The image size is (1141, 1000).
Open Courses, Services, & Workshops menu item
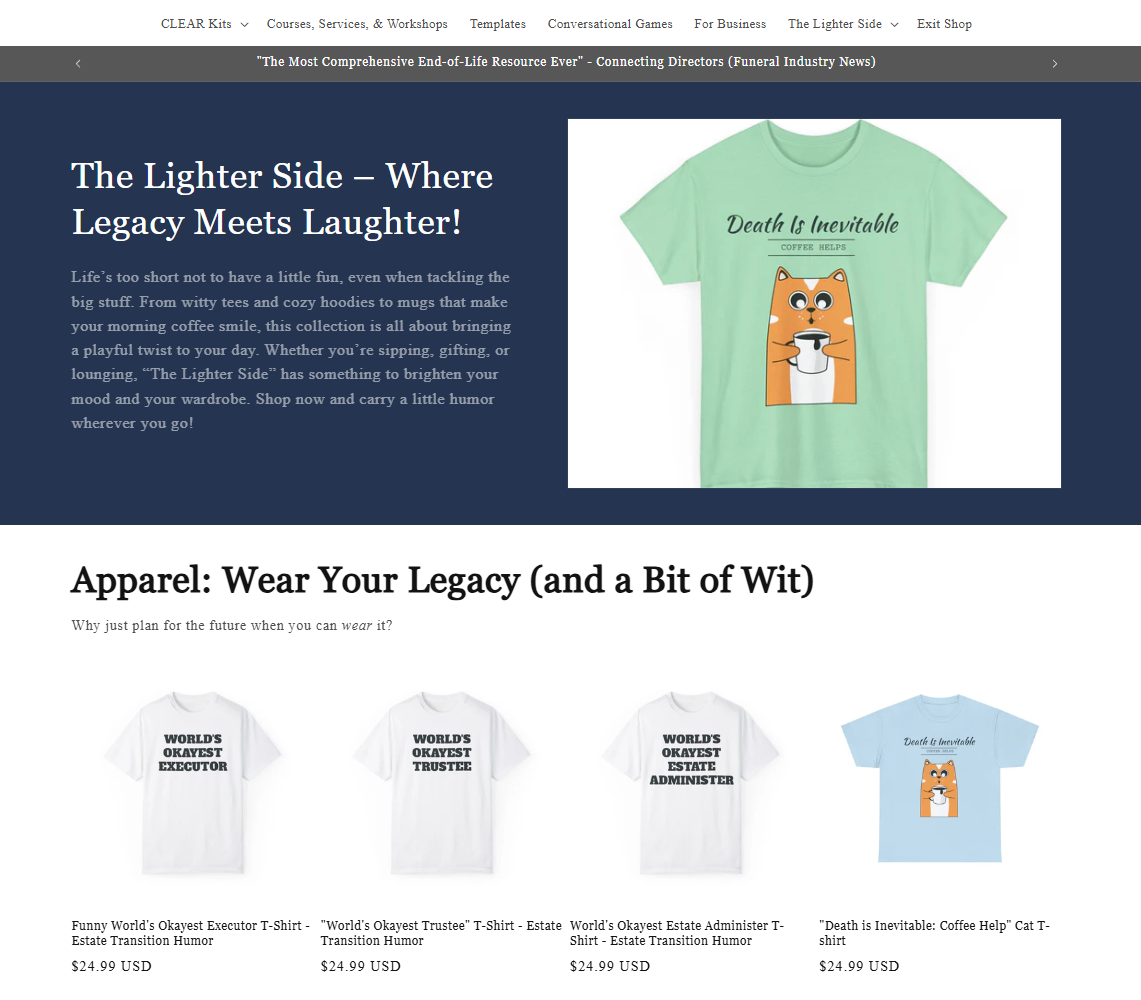[x=357, y=24]
